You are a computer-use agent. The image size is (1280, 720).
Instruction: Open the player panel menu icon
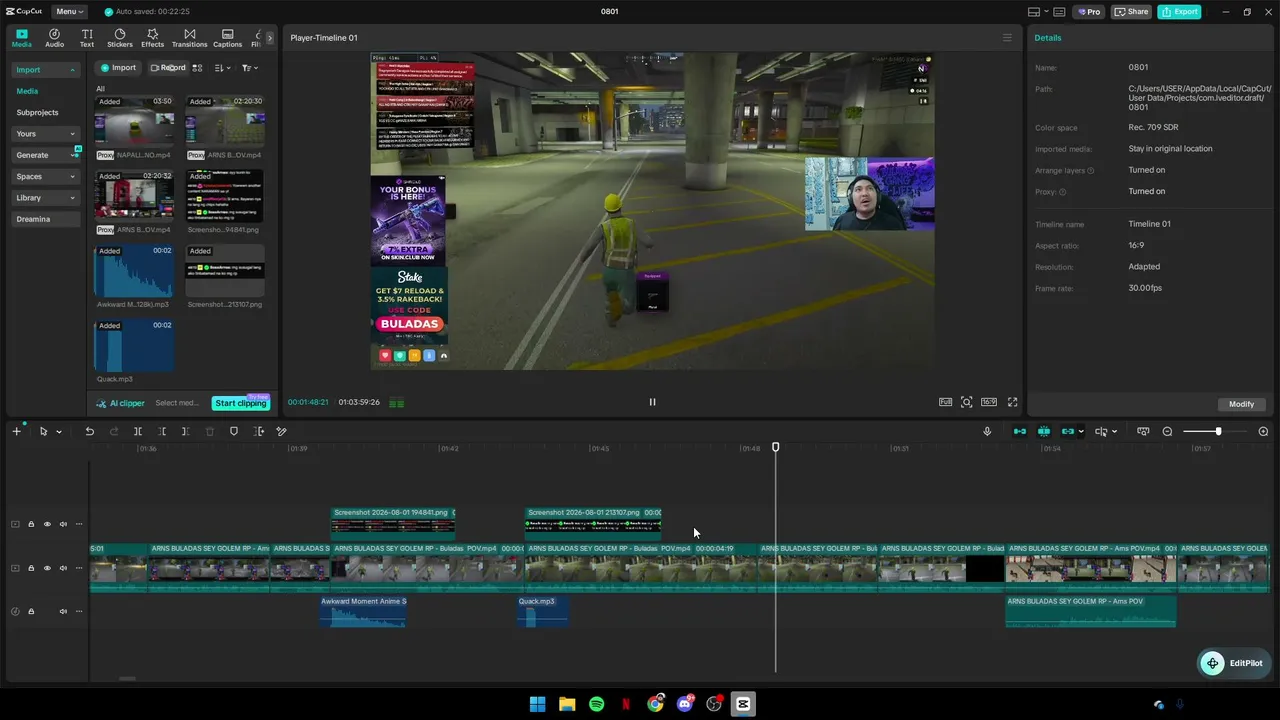tap(1007, 38)
